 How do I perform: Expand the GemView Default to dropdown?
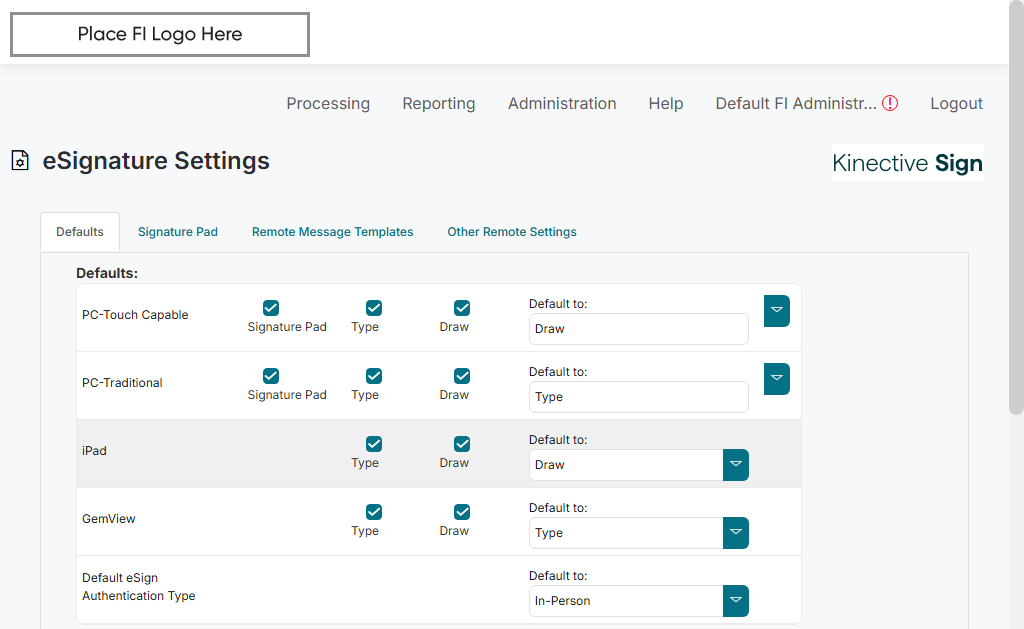pos(736,533)
